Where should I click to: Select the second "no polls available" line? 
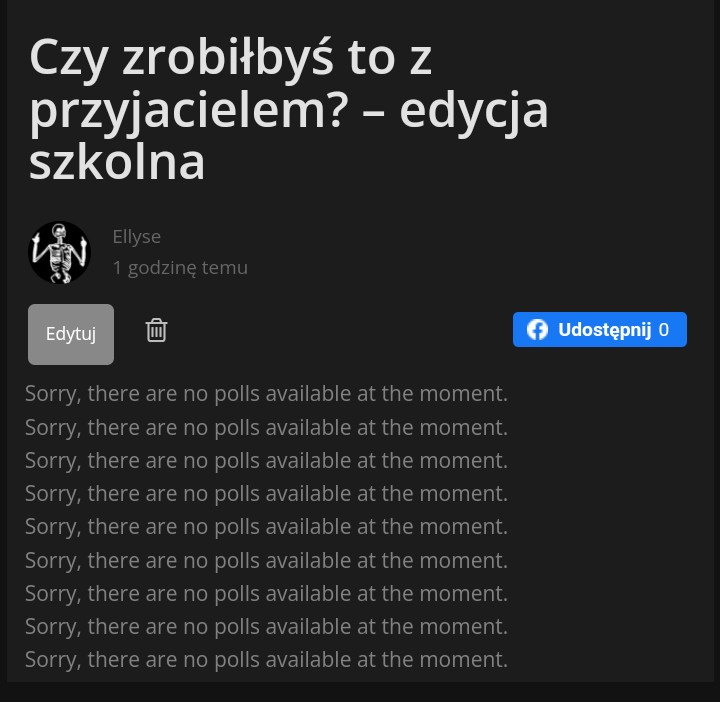tap(266, 427)
